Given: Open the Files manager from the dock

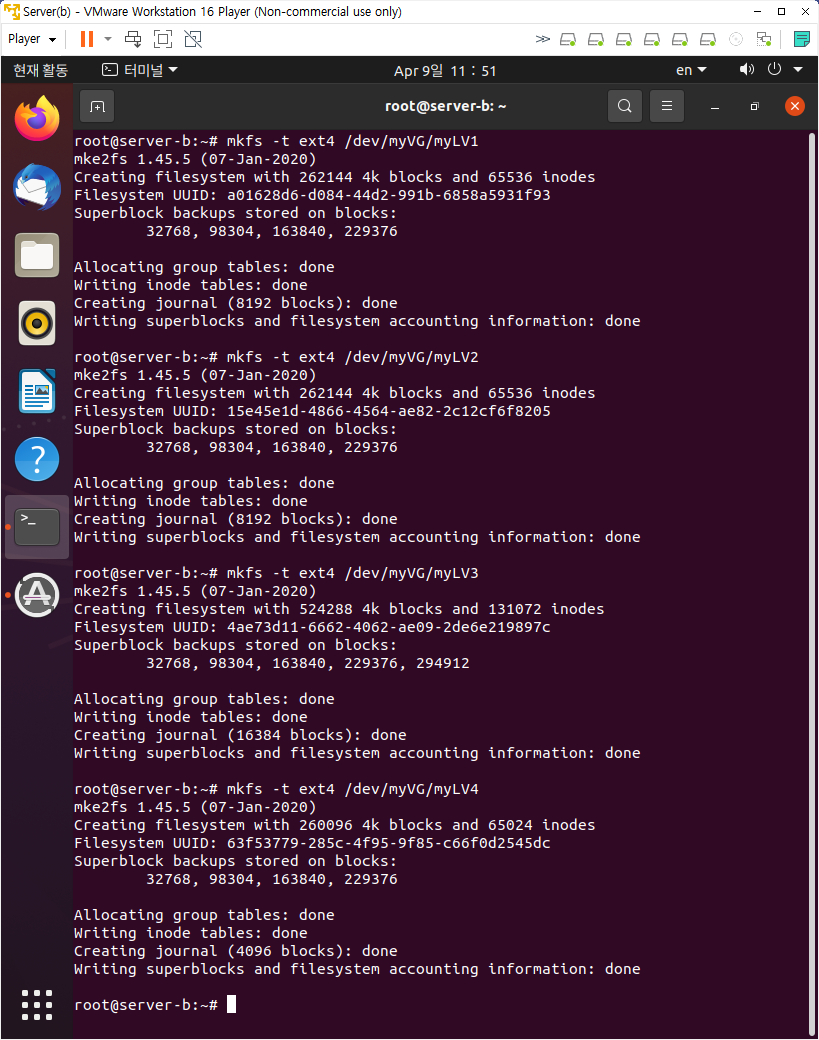Looking at the screenshot, I should (x=37, y=255).
